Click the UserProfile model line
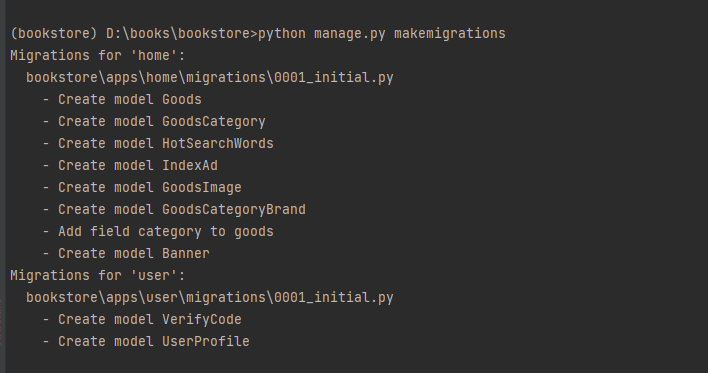708x373 pixels. point(146,341)
